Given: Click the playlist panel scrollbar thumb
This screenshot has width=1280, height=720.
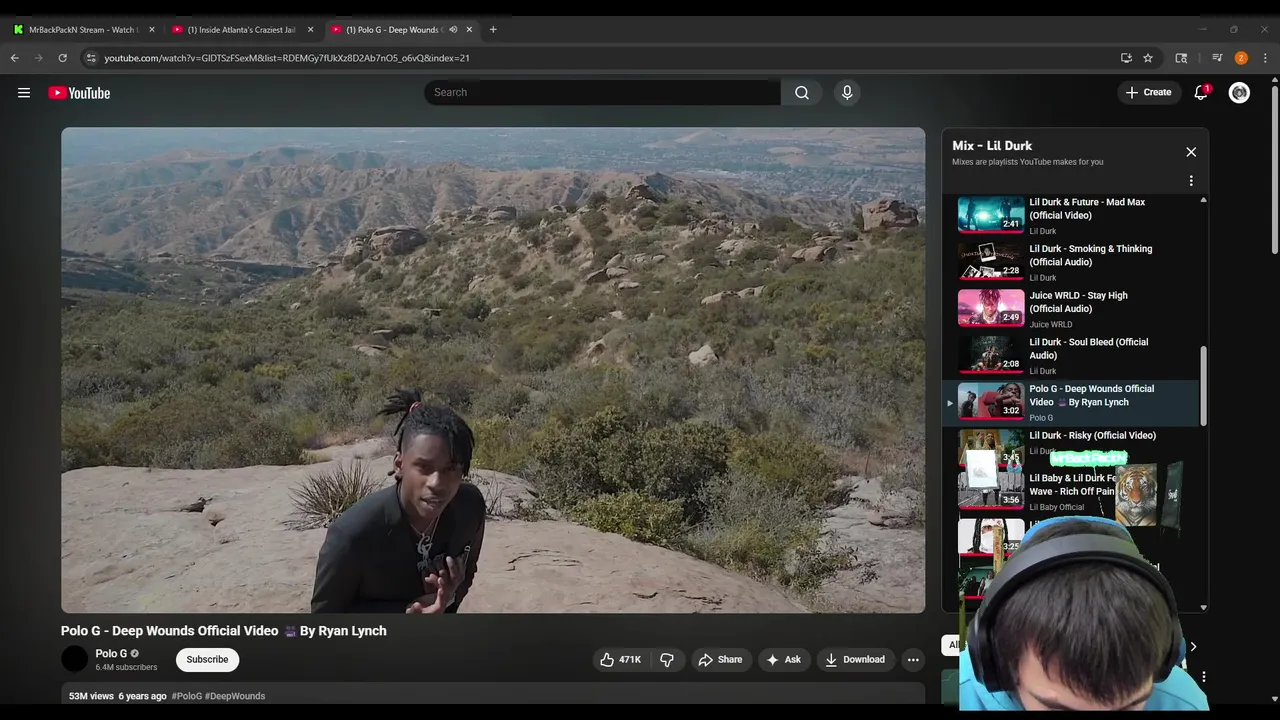Looking at the screenshot, I should [1203, 386].
